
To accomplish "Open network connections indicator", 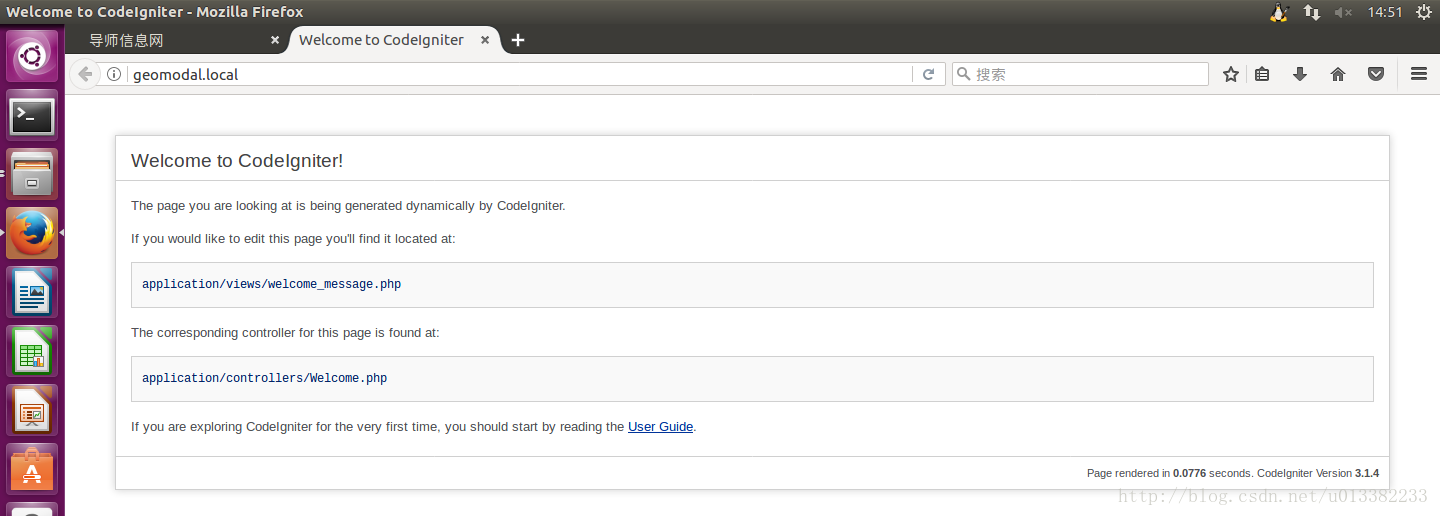I will click(x=1311, y=12).
